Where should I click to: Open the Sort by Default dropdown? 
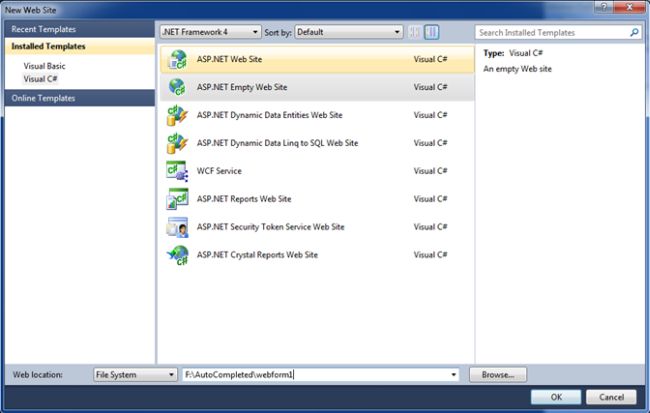pos(349,32)
